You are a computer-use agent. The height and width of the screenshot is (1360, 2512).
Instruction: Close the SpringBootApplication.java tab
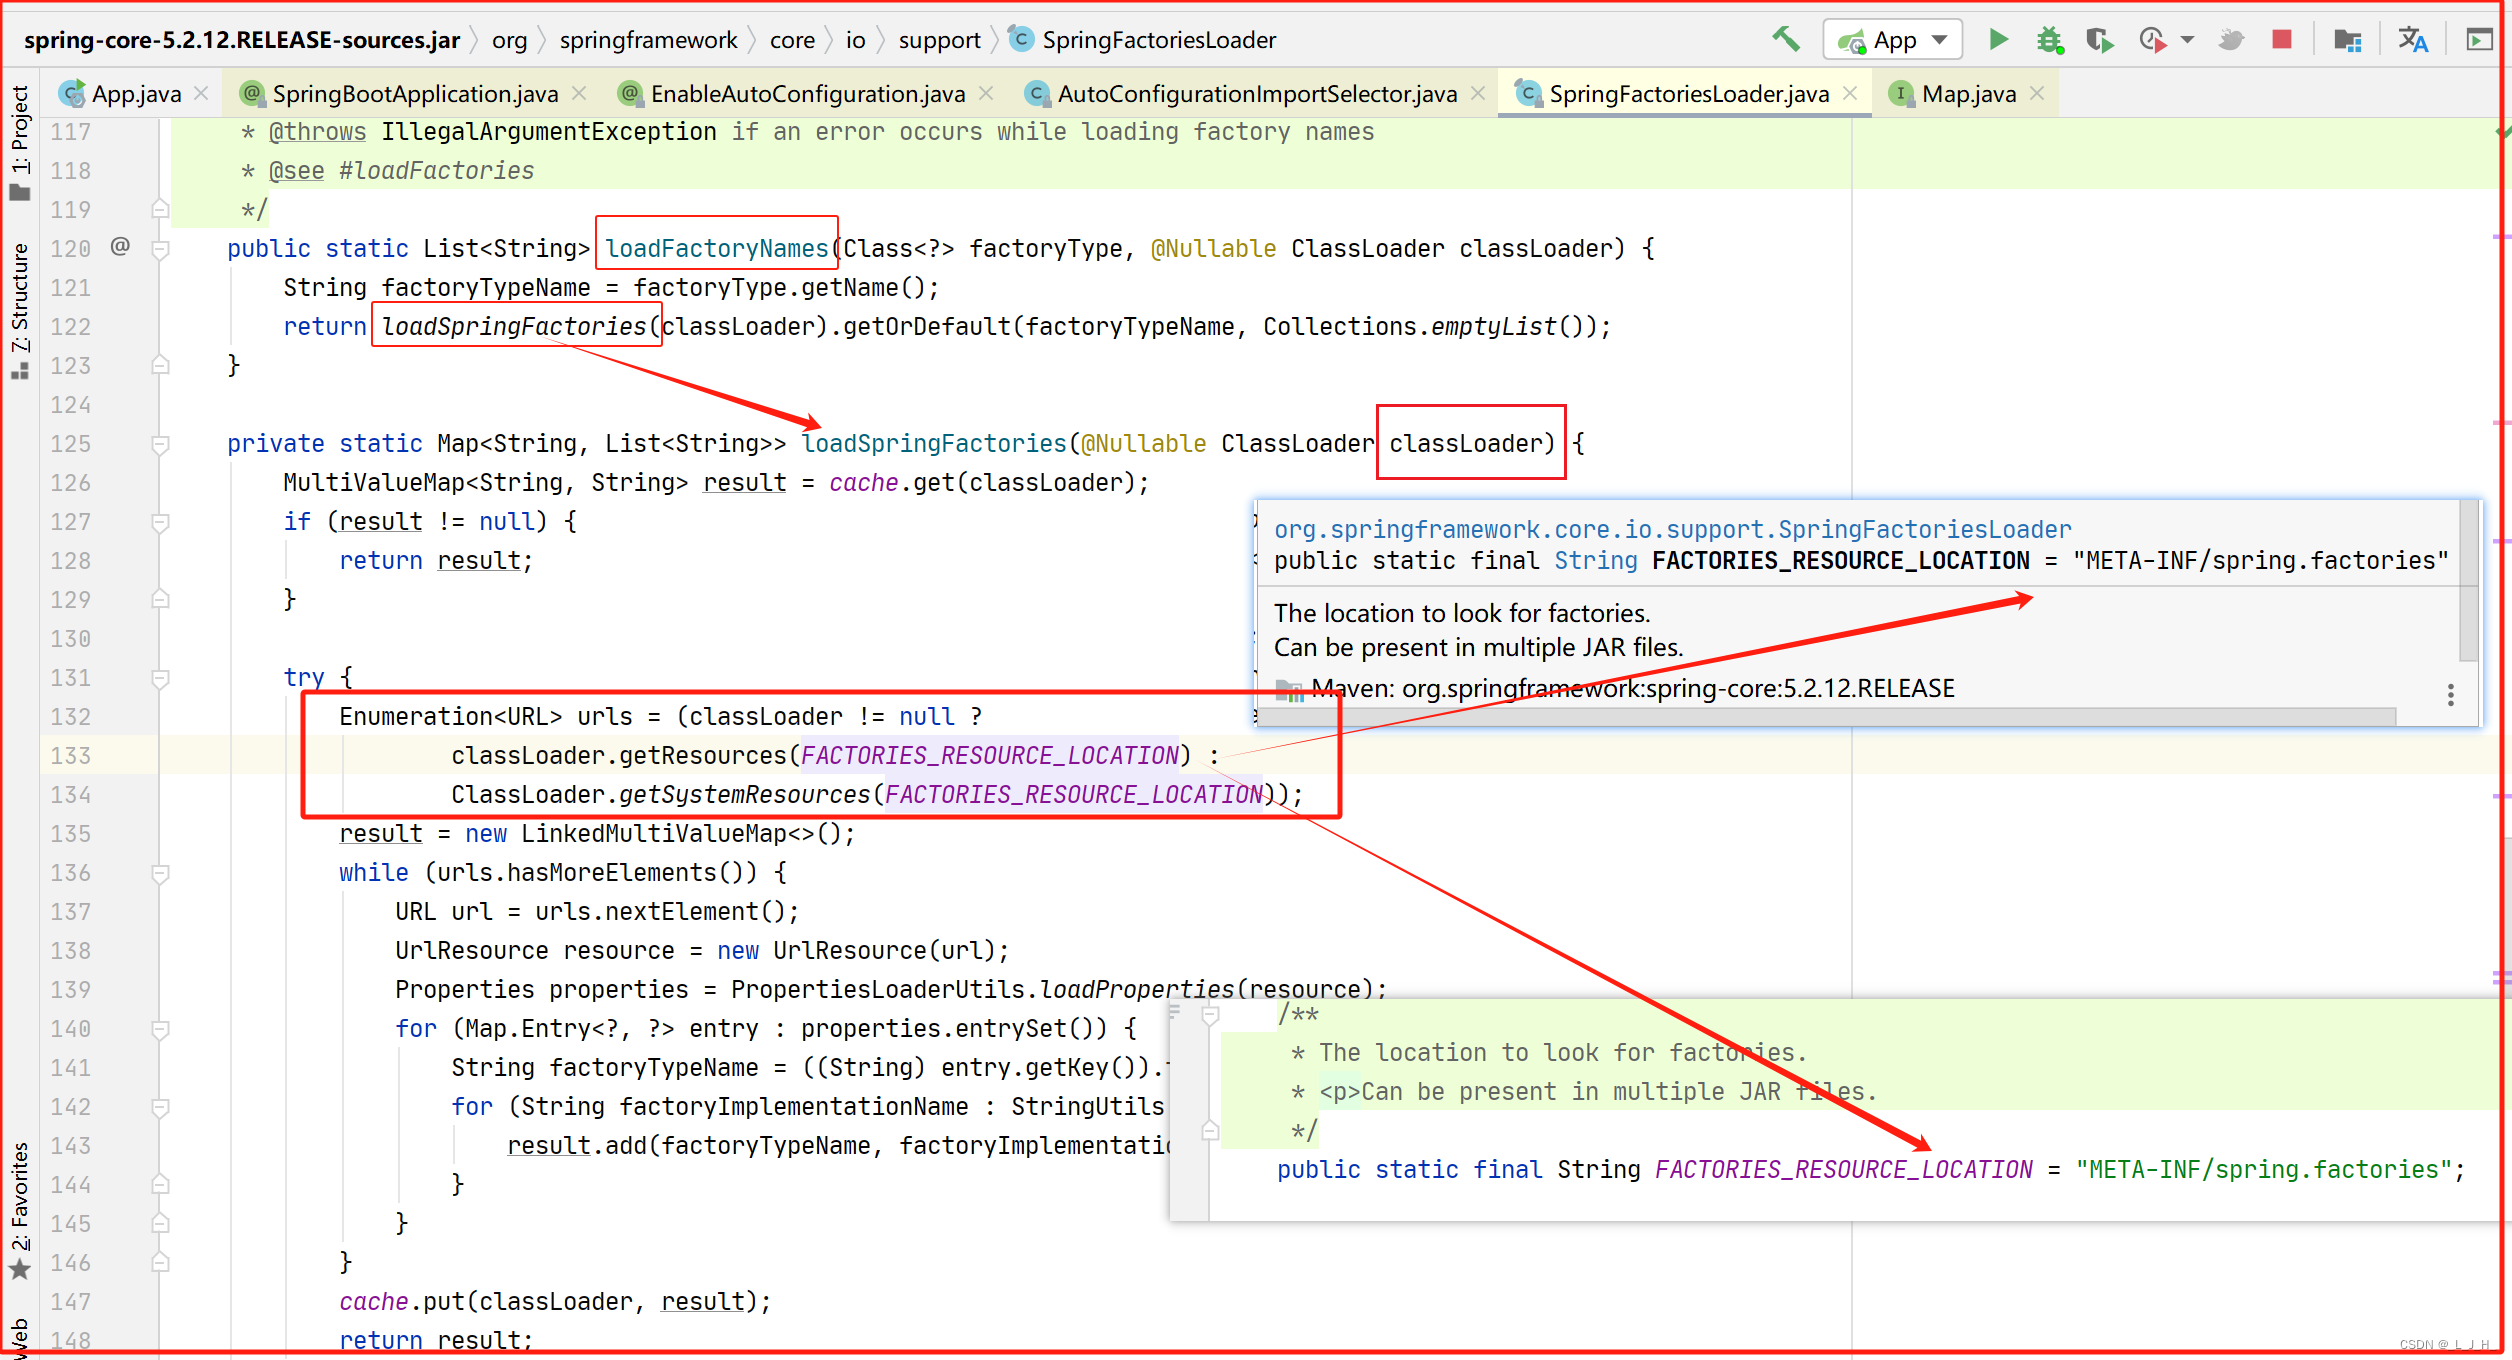578,93
